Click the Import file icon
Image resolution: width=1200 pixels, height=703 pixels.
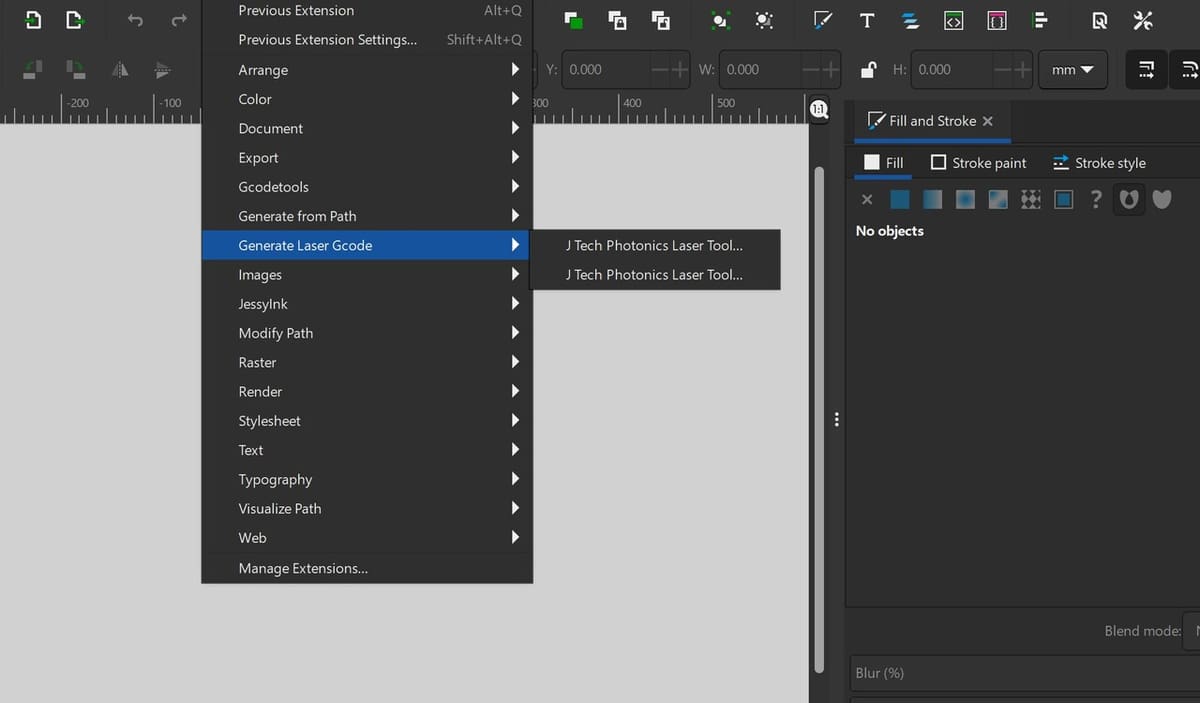[x=33, y=20]
